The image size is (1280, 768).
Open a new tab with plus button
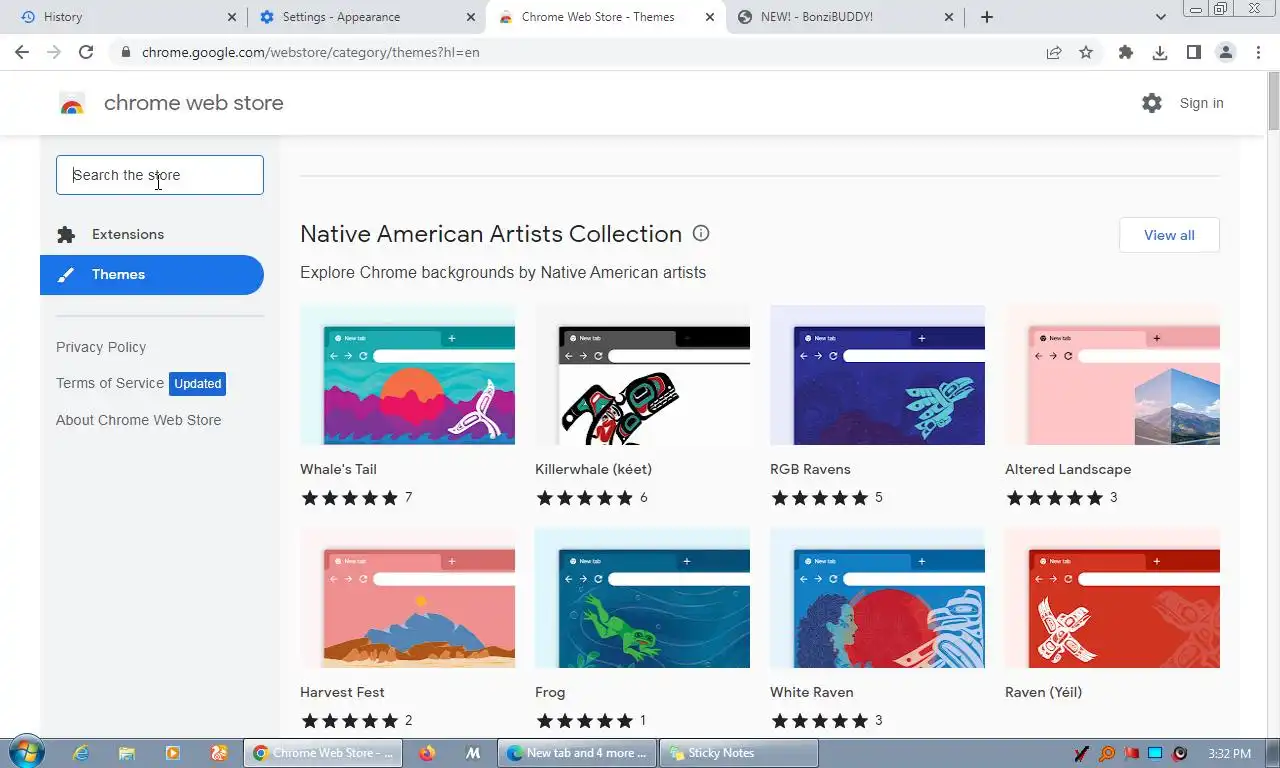click(x=987, y=17)
